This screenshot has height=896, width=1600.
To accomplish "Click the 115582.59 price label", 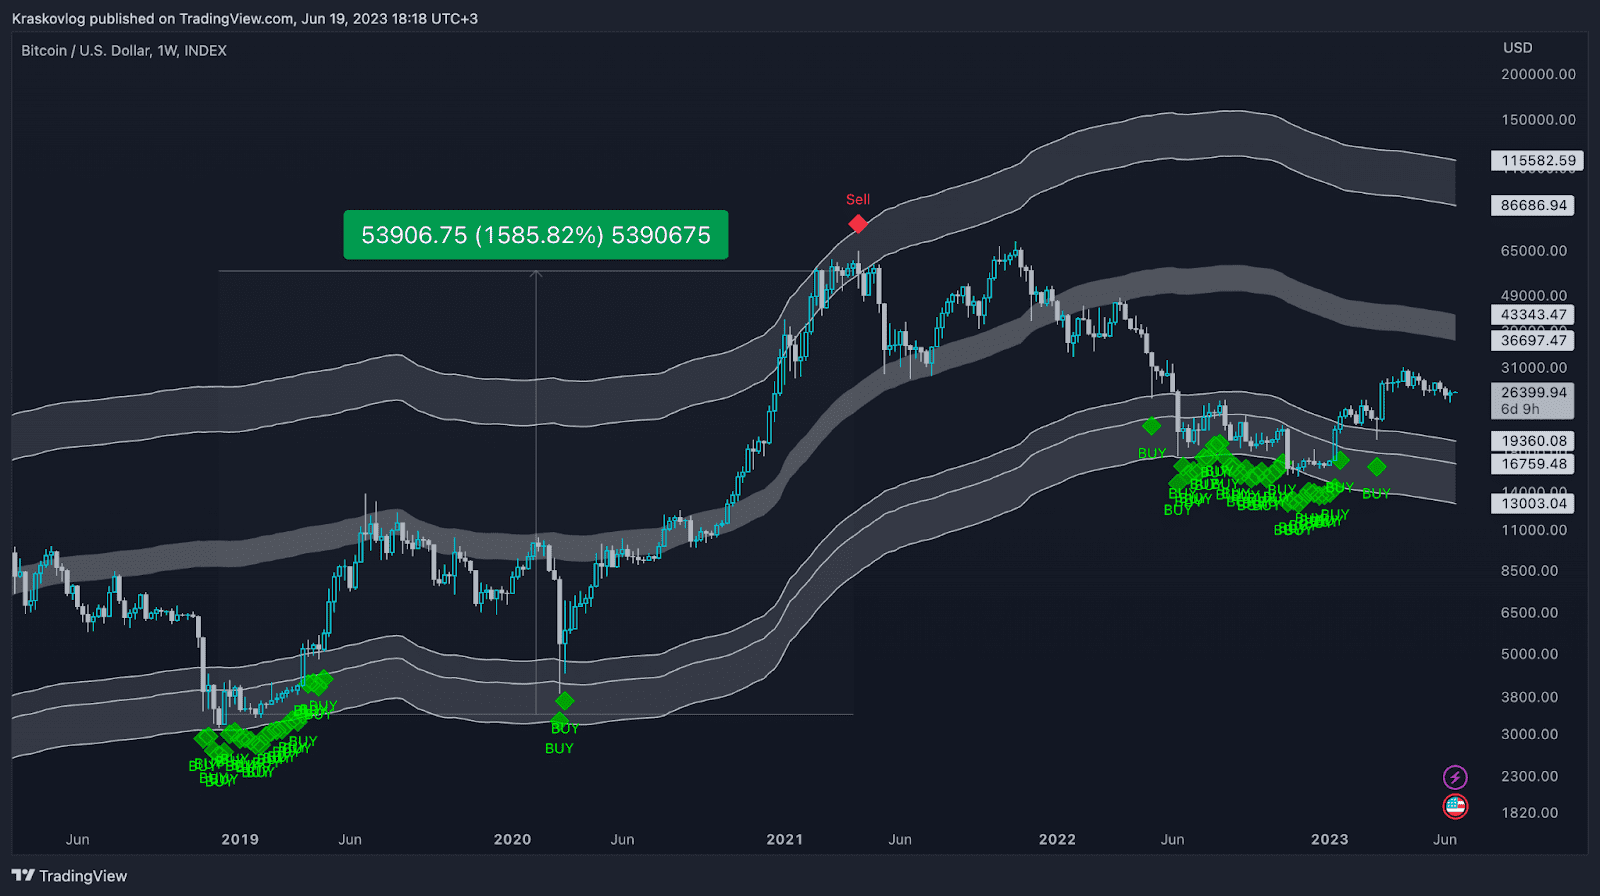I will click(x=1538, y=160).
